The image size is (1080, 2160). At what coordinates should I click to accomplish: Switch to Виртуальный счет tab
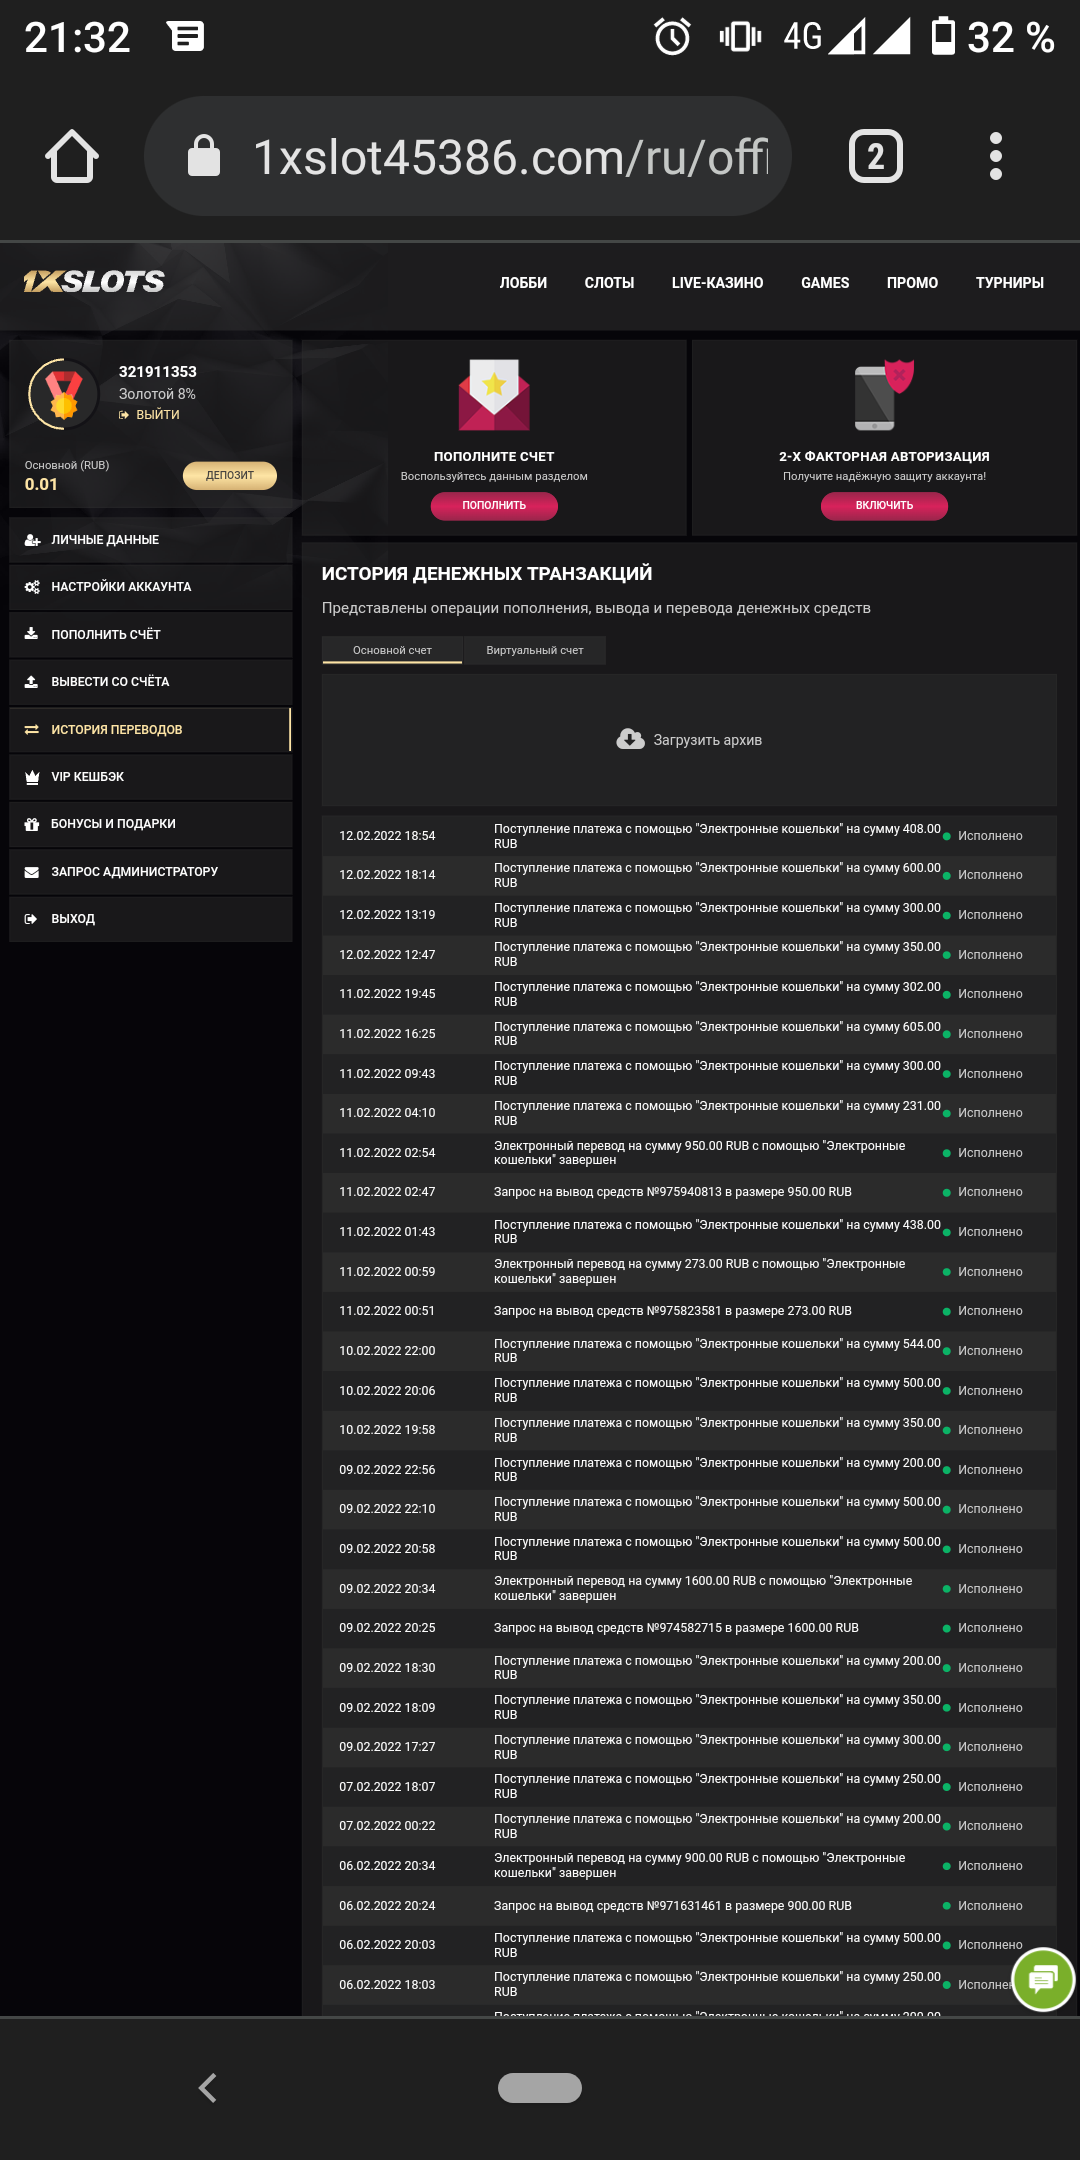tap(535, 650)
